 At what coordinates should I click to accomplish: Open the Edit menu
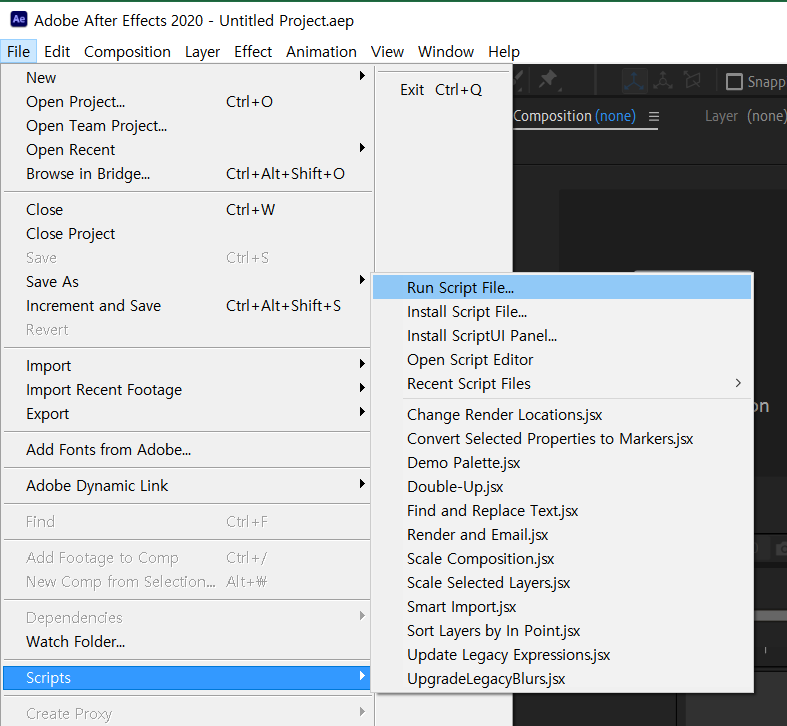pyautogui.click(x=57, y=52)
